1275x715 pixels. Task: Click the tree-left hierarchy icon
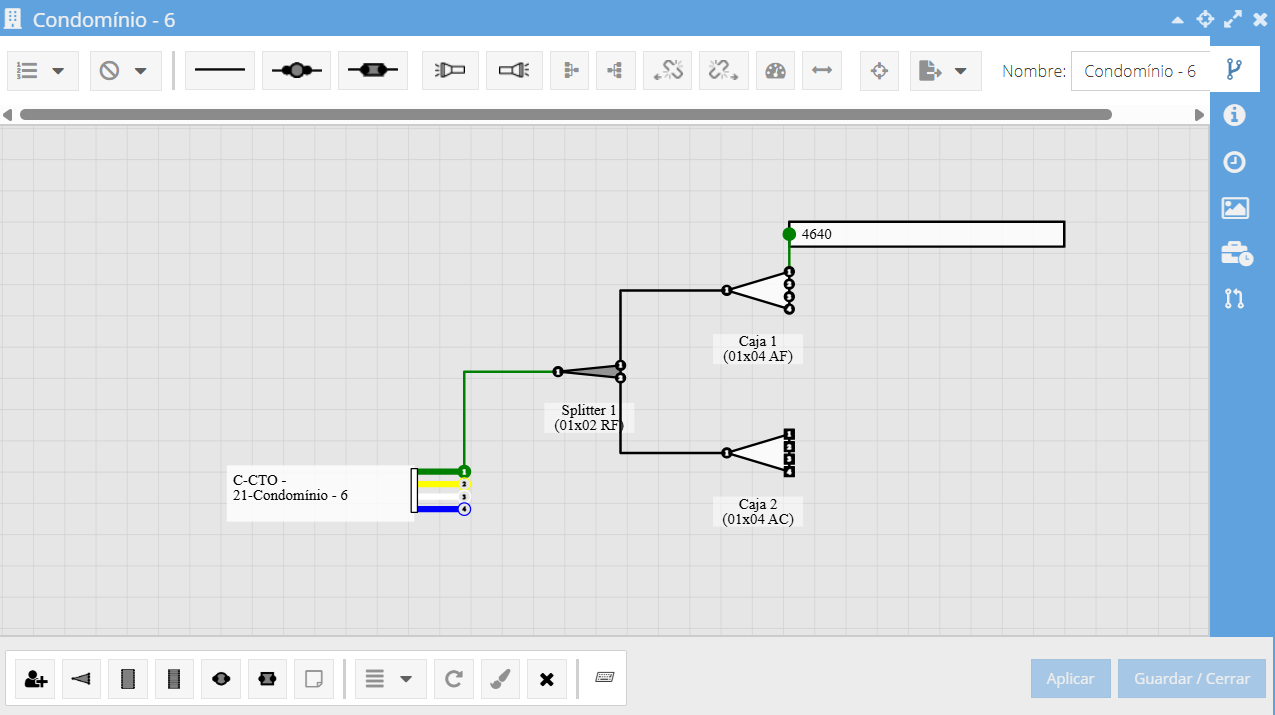click(x=615, y=71)
